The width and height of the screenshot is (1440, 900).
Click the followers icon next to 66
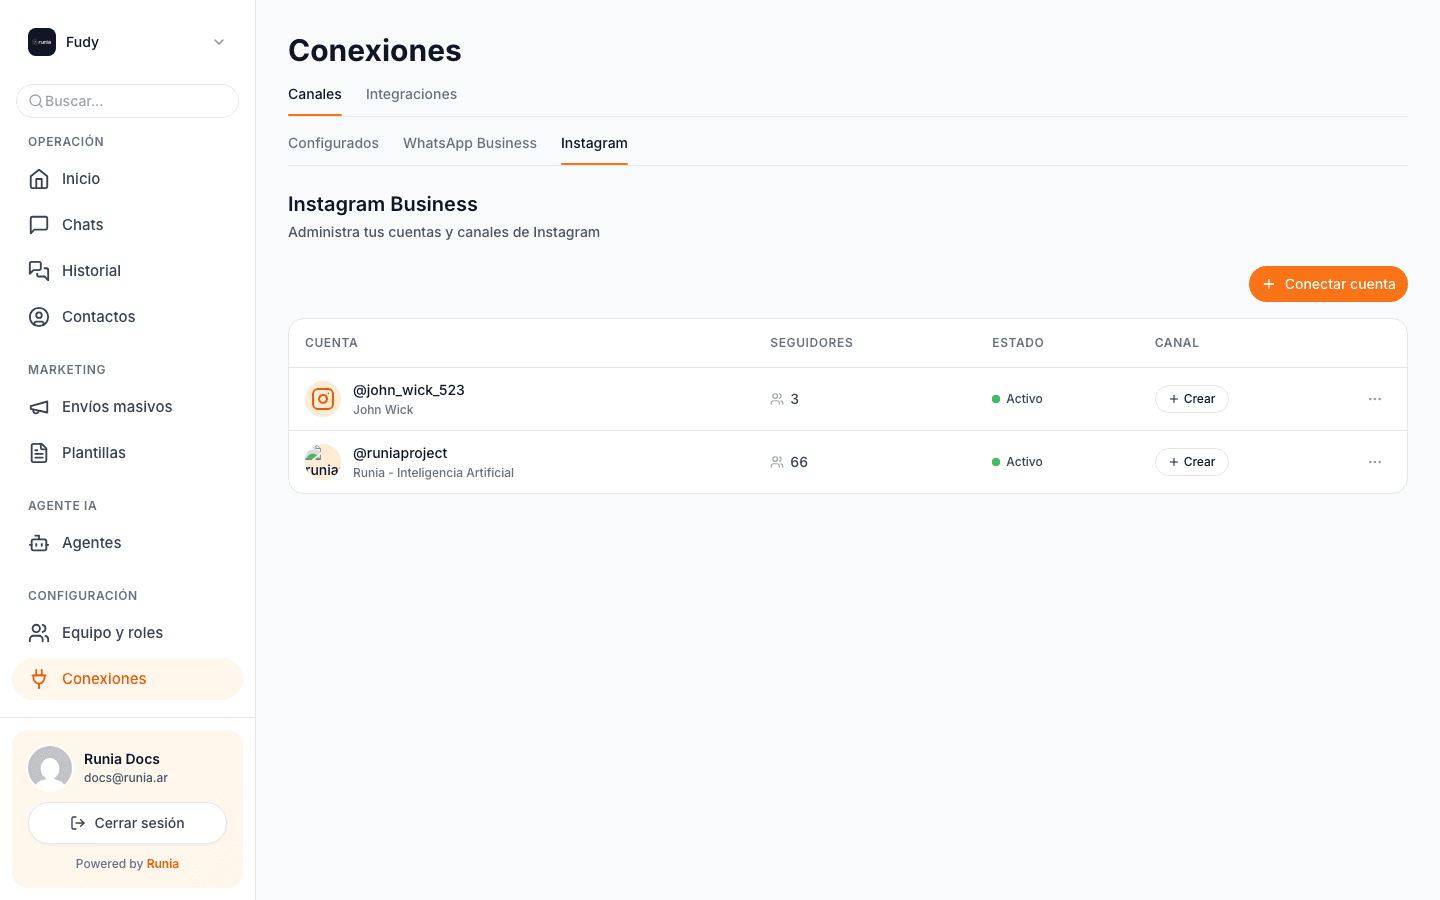(x=777, y=462)
